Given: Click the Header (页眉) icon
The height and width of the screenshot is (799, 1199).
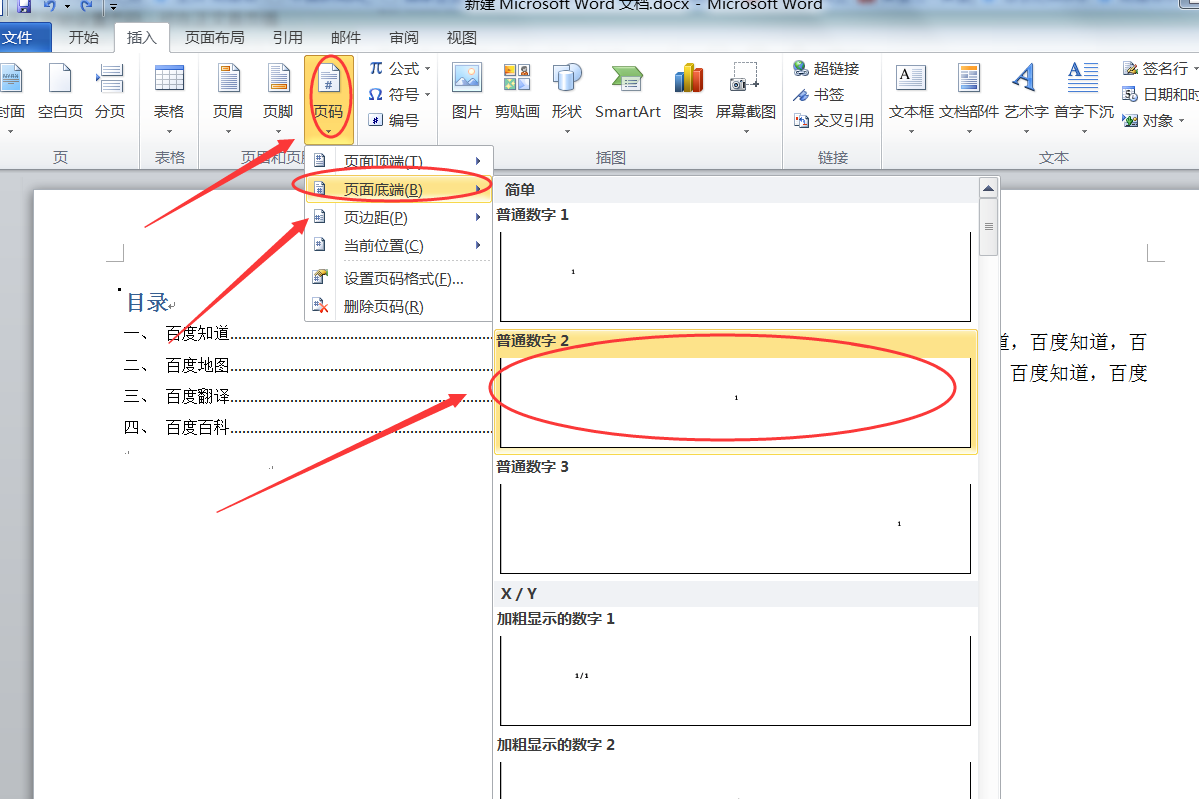Looking at the screenshot, I should [x=228, y=79].
